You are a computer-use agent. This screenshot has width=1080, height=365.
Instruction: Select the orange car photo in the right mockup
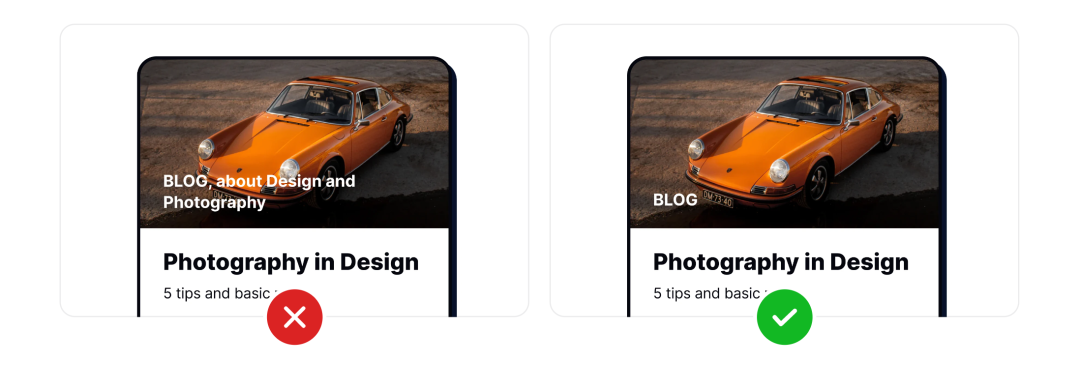(784, 143)
